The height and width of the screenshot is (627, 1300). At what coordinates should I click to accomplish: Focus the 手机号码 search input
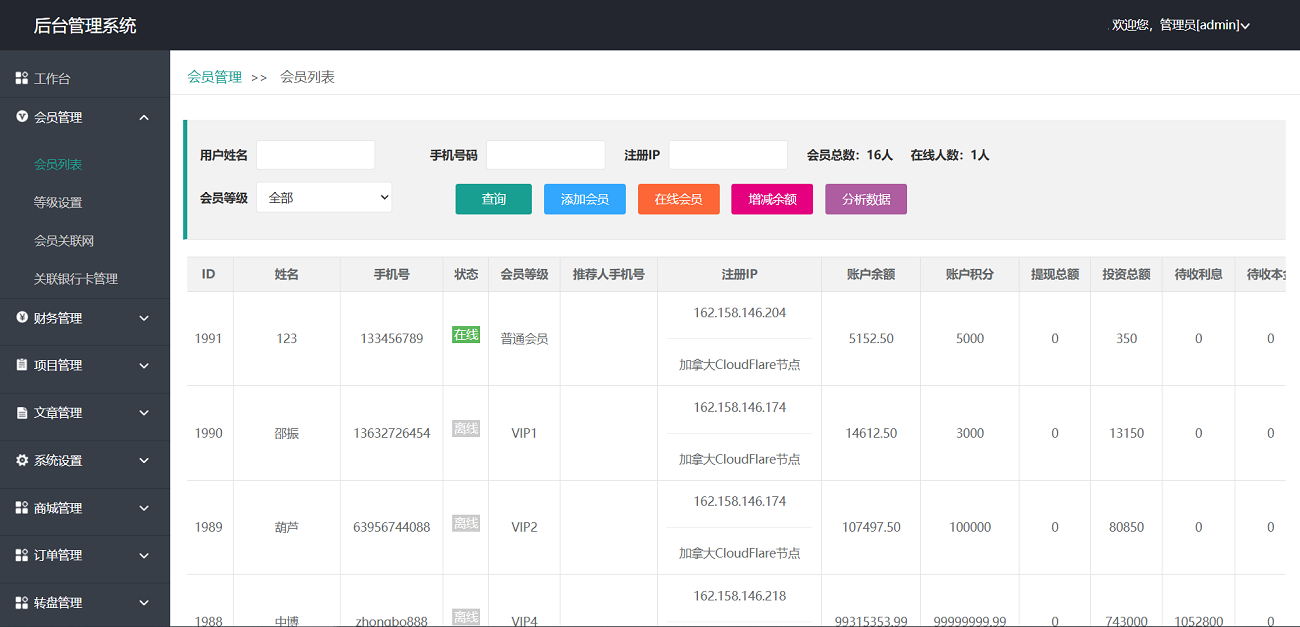point(545,155)
